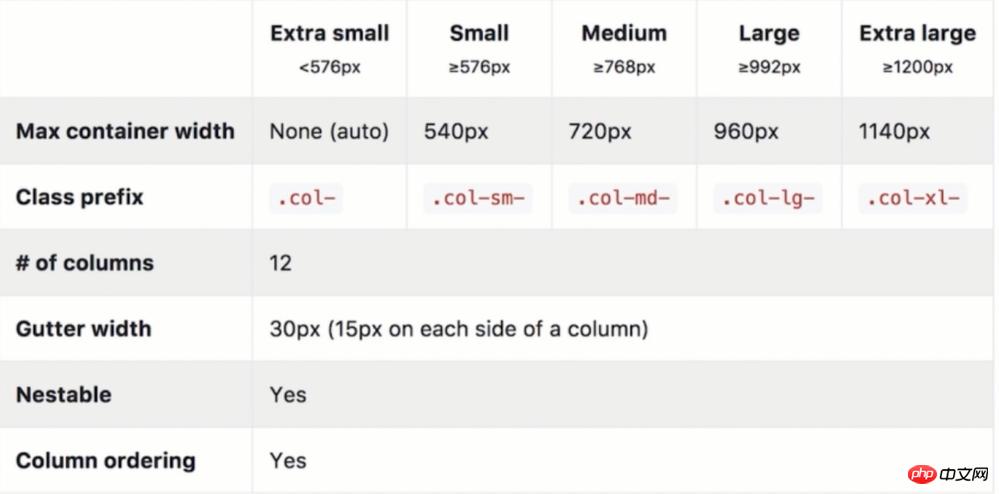999x494 pixels.
Task: Click the .col-lg- class prefix code
Action: tap(768, 198)
